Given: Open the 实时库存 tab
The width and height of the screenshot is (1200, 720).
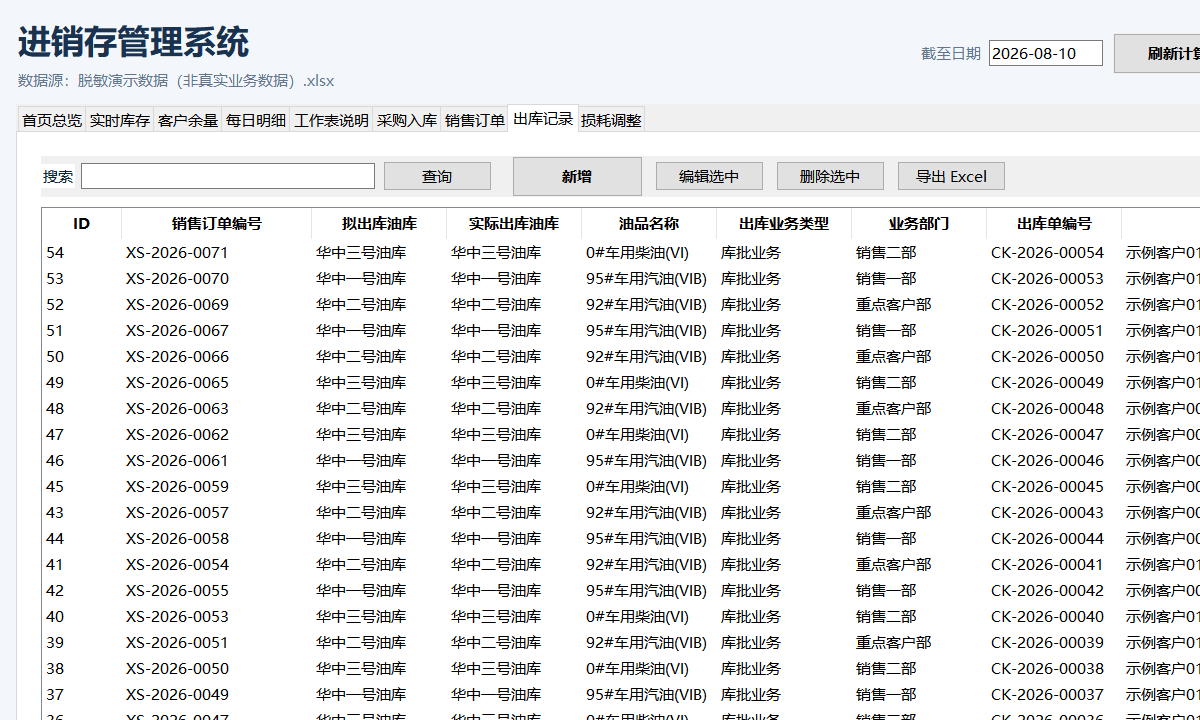Looking at the screenshot, I should tap(120, 120).
